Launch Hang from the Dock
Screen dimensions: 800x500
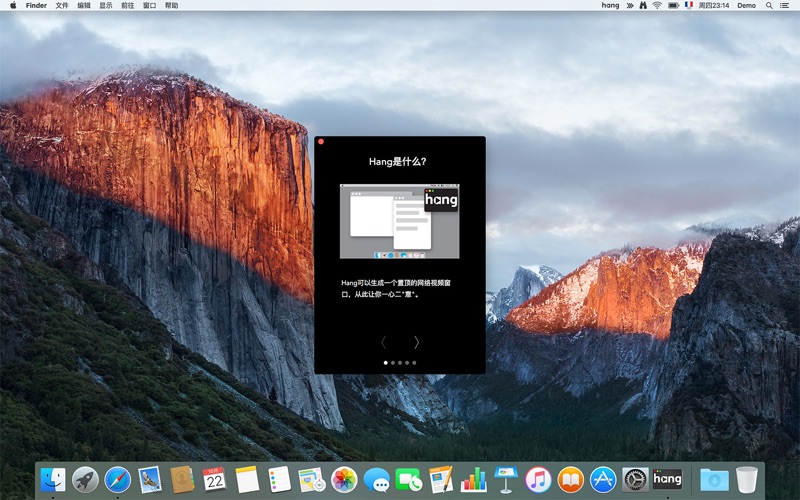(x=667, y=479)
